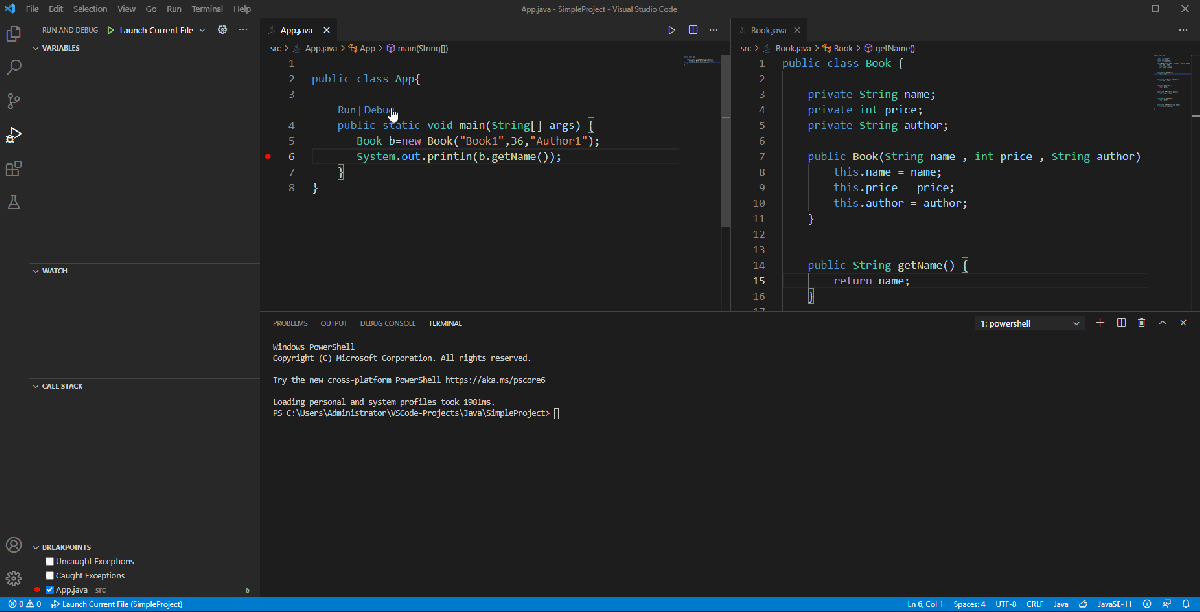Uncheck the App.java breakpoint checkbox
The image size is (1200, 612).
click(50, 590)
